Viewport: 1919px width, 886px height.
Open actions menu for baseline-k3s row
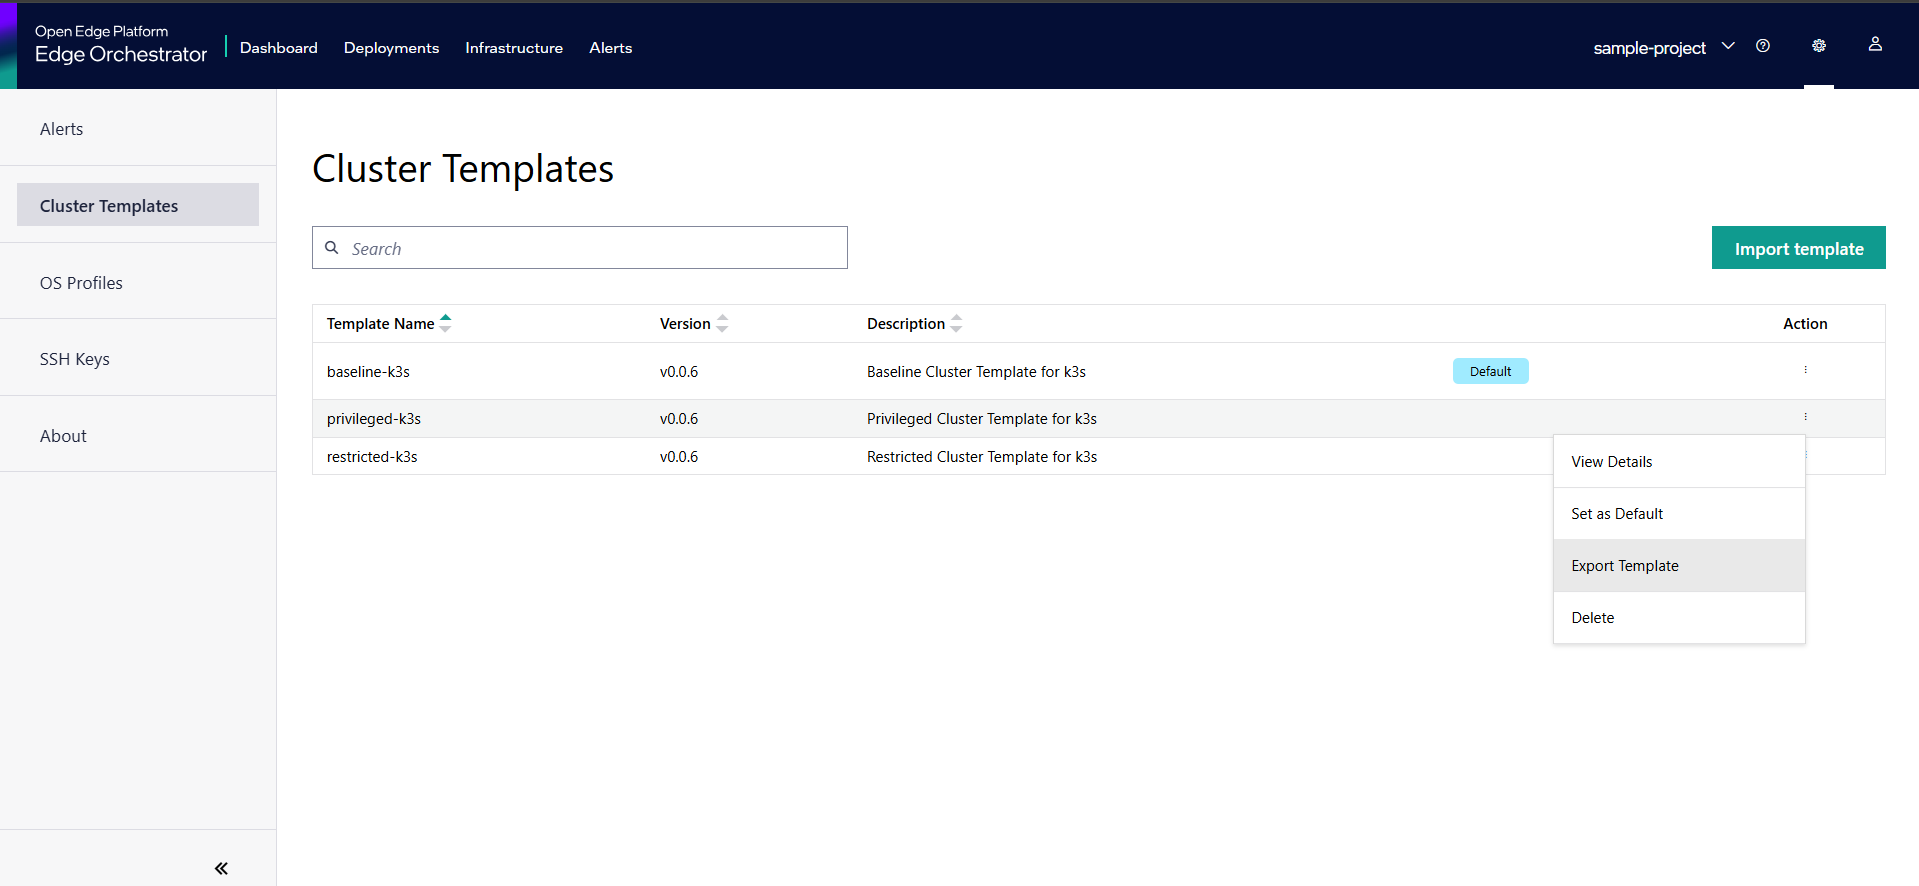1805,370
